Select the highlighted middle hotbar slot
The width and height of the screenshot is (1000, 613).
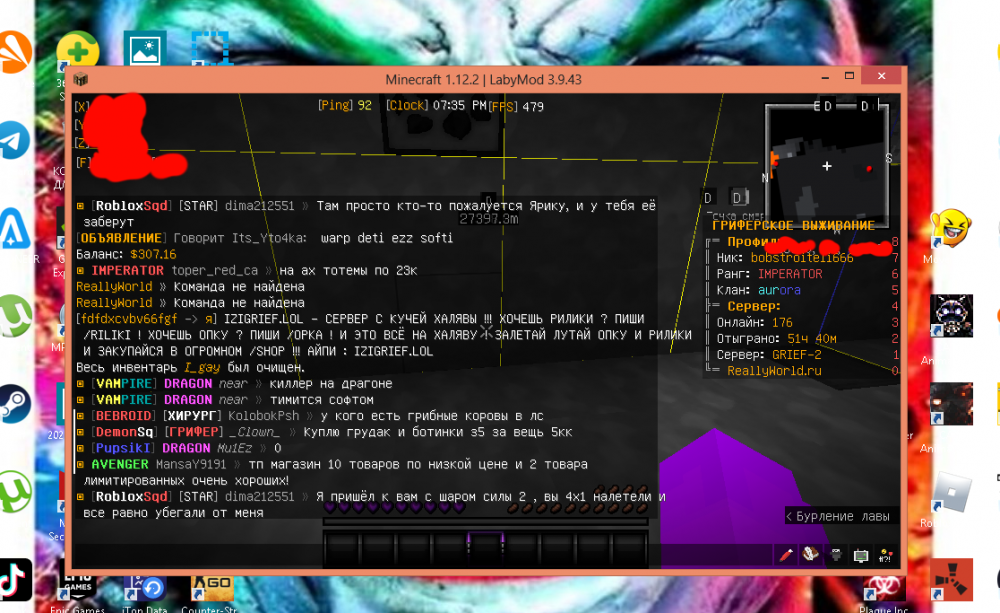[485, 549]
